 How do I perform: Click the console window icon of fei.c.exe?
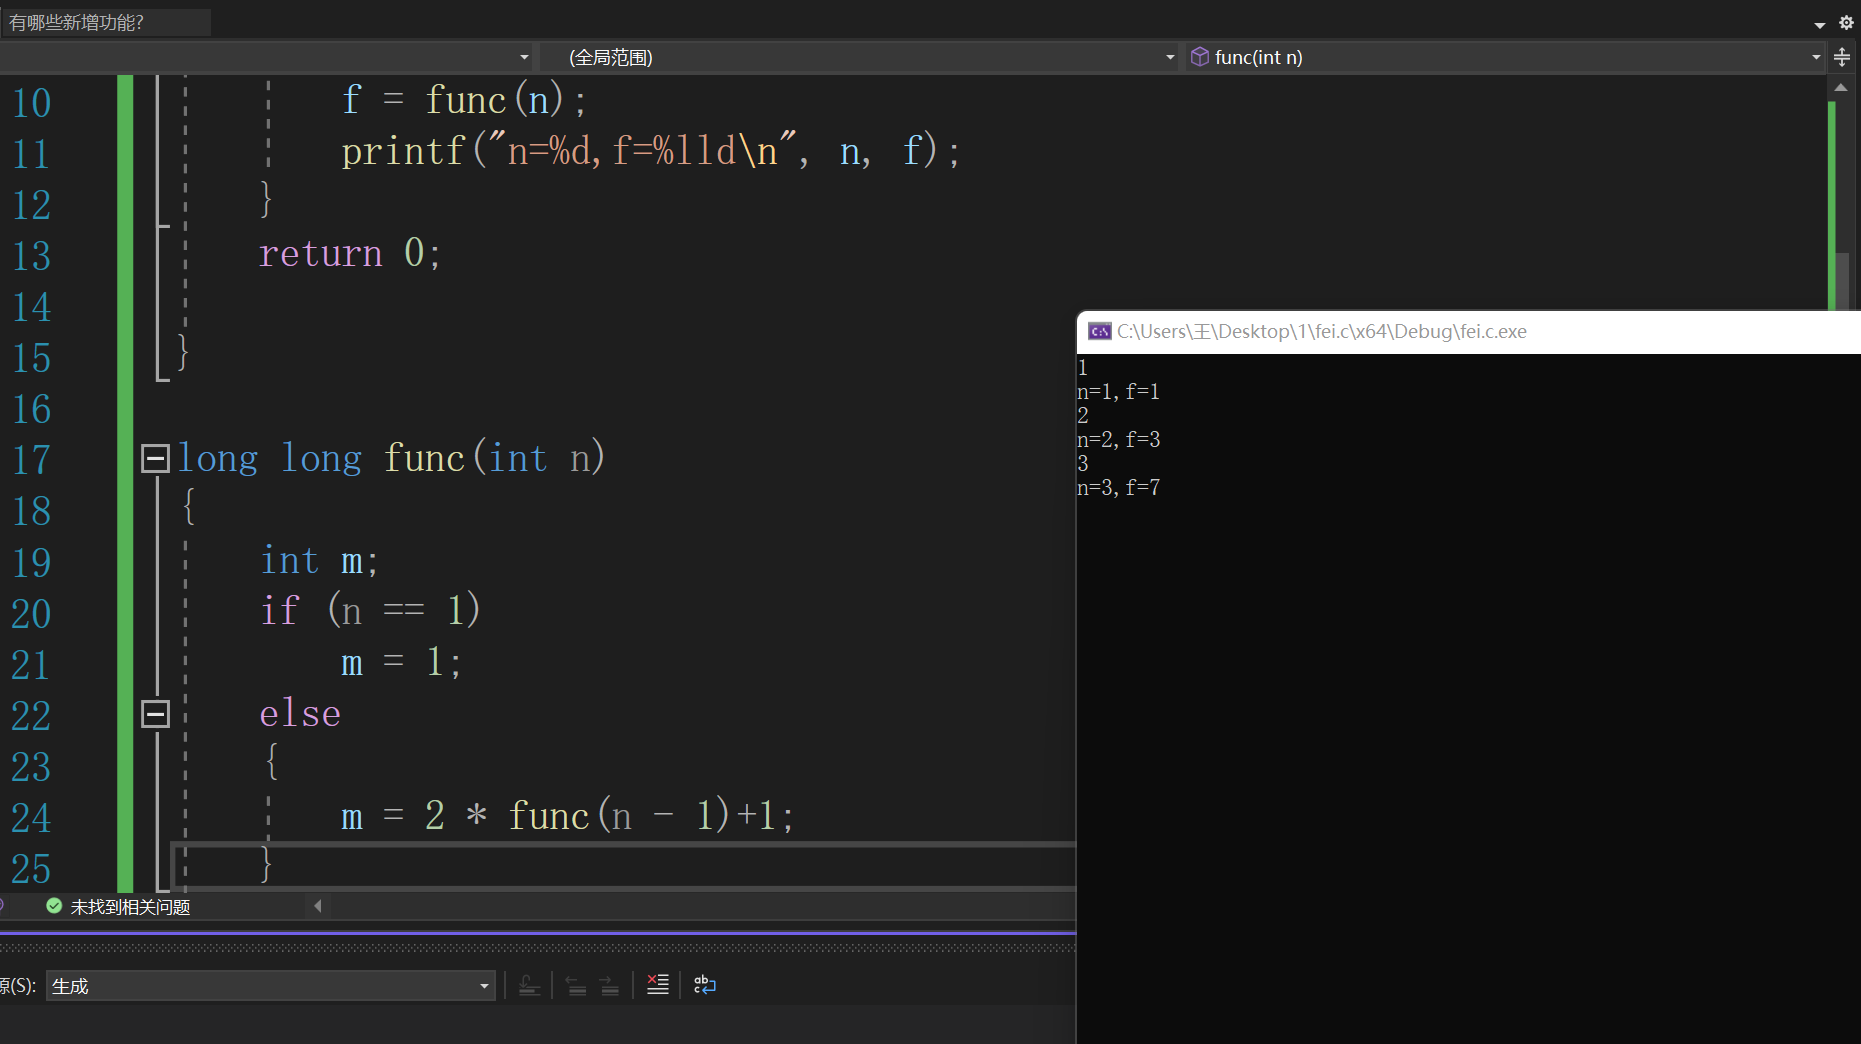point(1100,331)
